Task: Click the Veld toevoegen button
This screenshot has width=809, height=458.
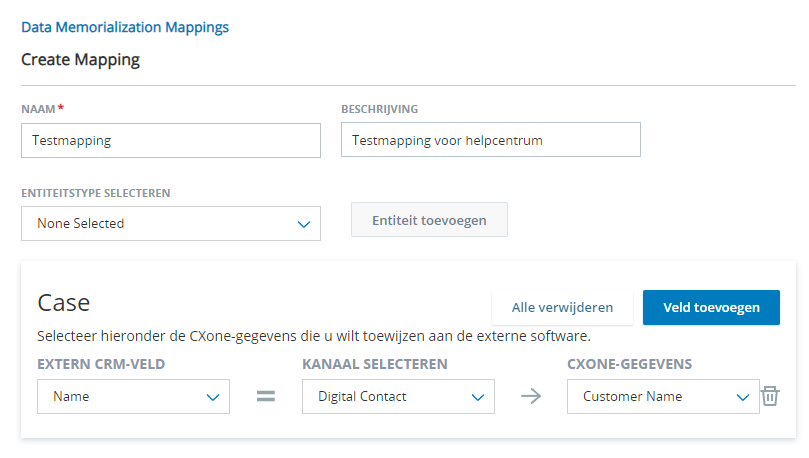Action: pos(711,307)
